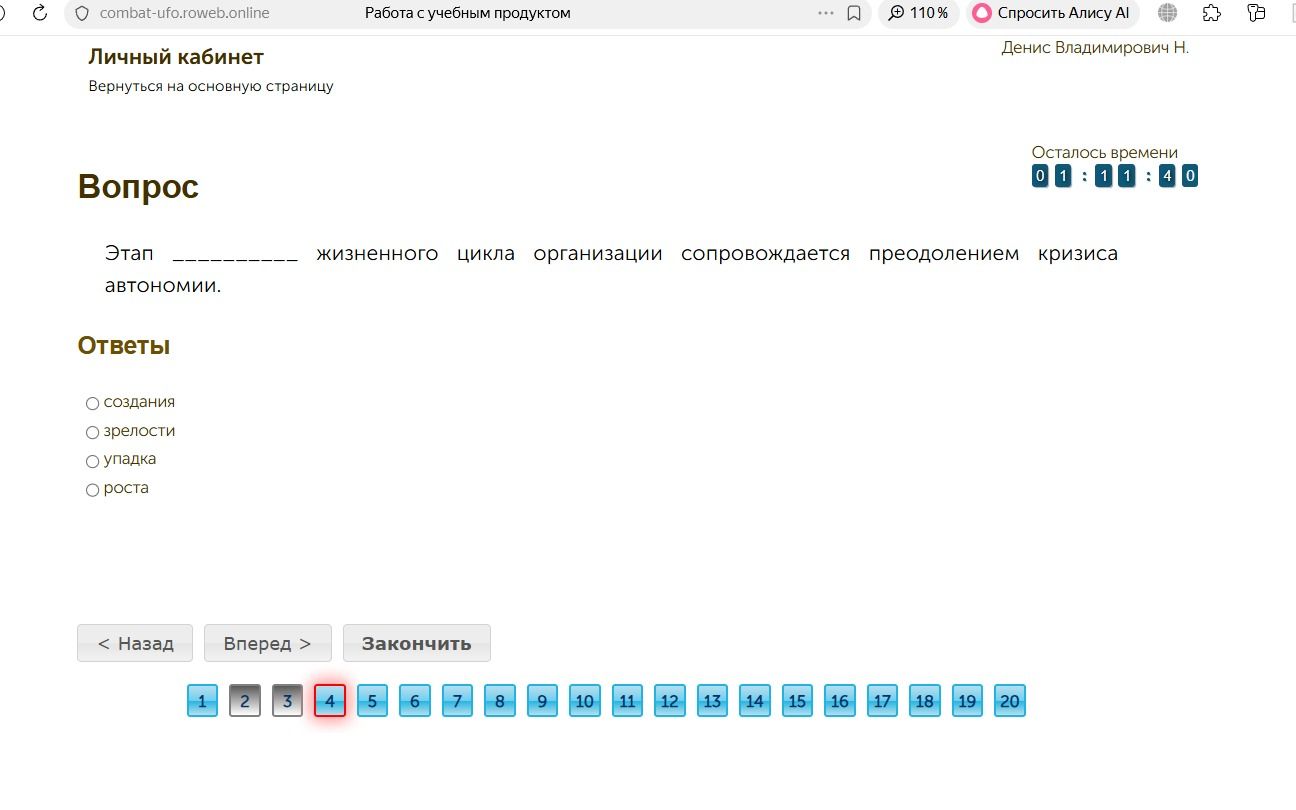This screenshot has width=1296, height=810.
Task: Reload the page with the refresh icon
Action: 40,13
